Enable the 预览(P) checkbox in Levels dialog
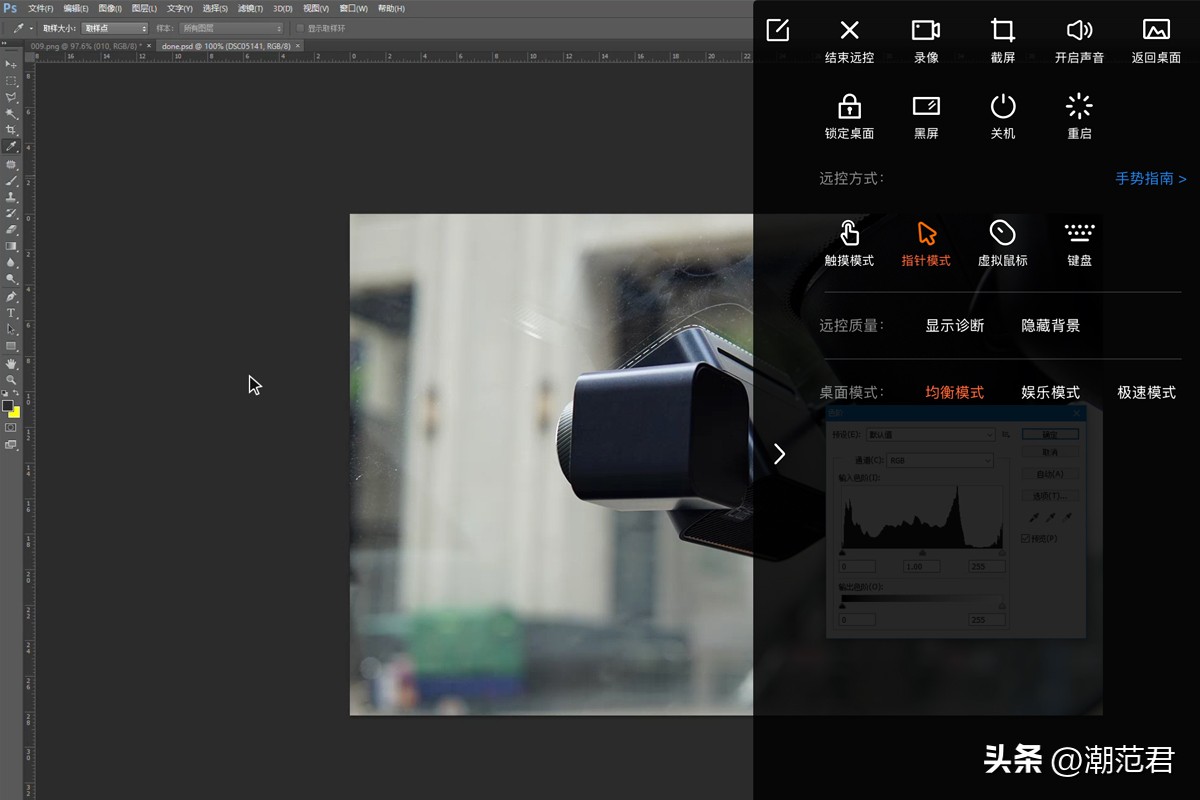 coord(1026,539)
